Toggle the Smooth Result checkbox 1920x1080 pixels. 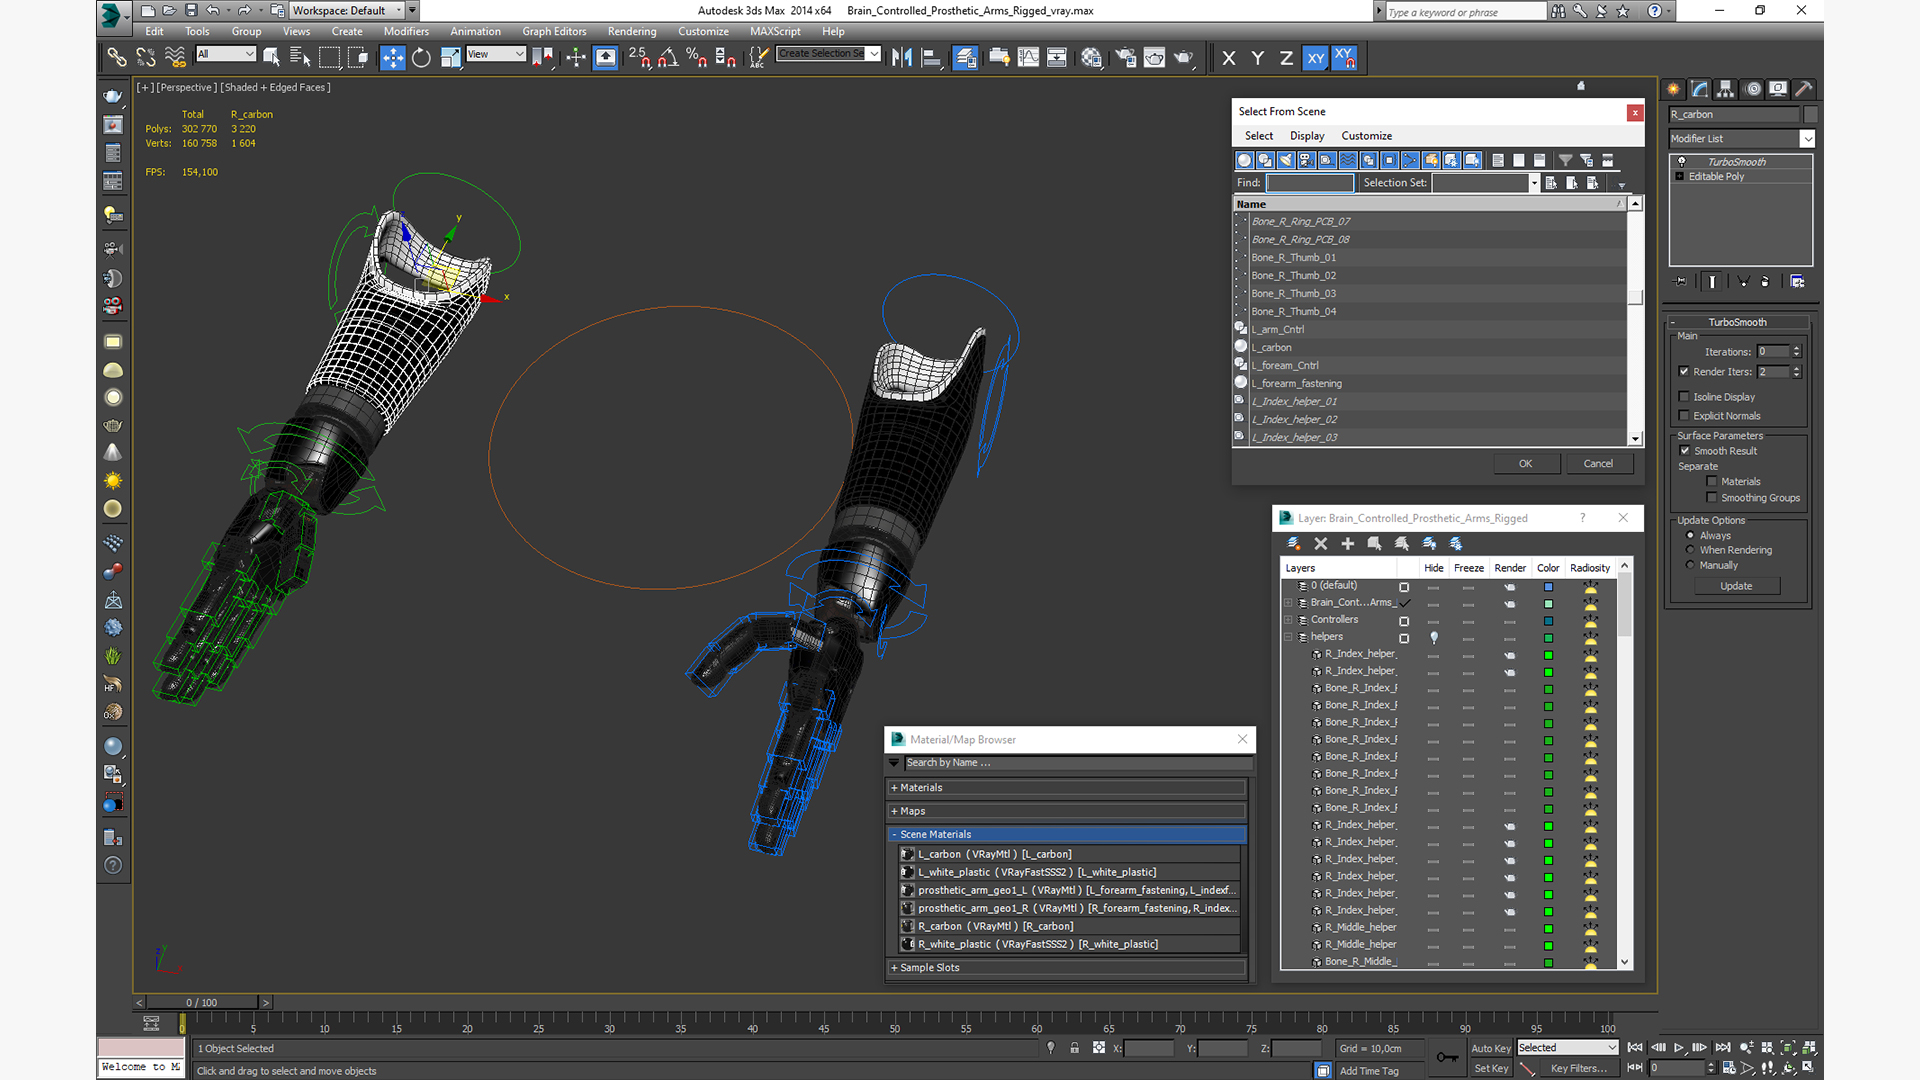point(1684,451)
